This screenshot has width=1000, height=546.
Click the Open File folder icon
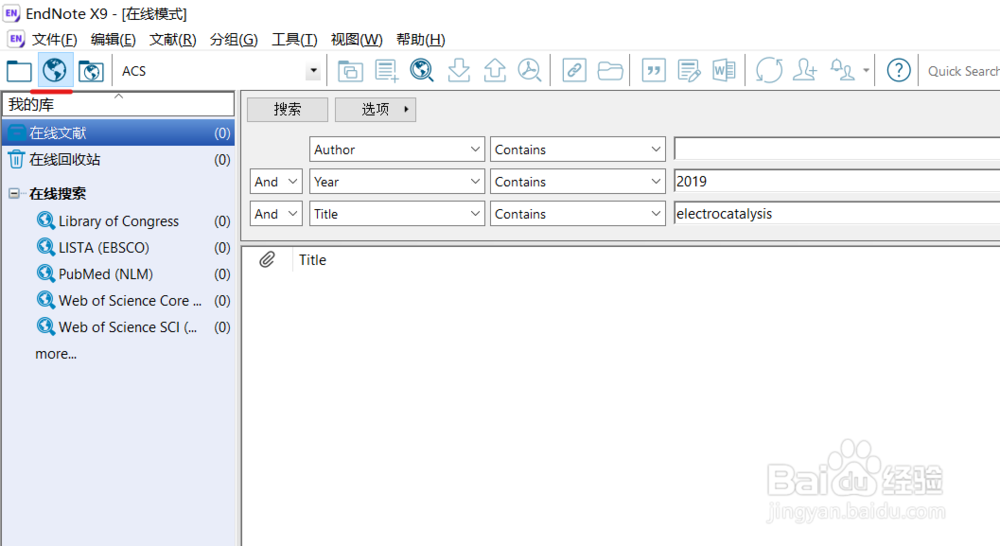[610, 71]
